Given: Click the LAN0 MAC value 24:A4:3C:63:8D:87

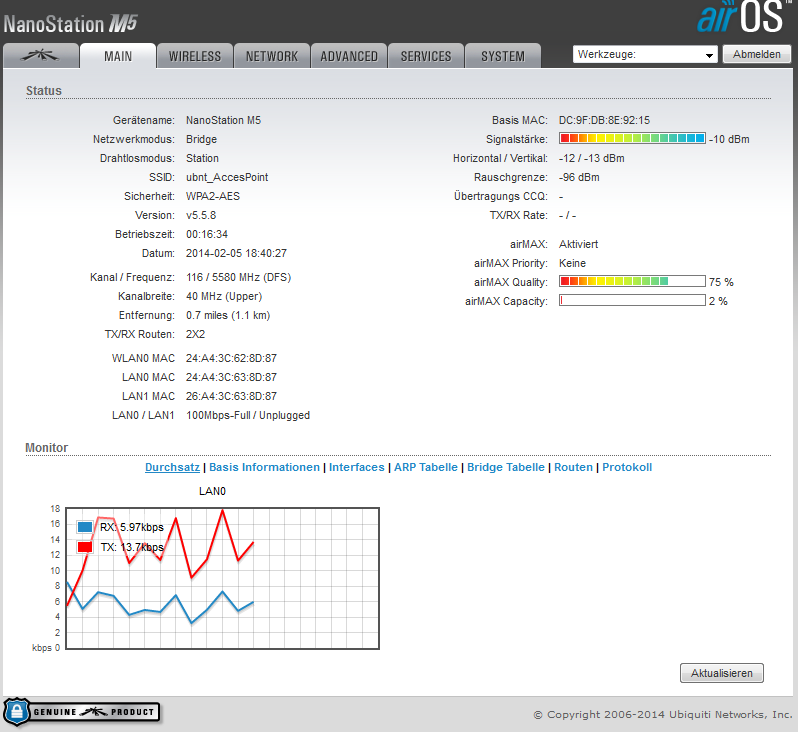Looking at the screenshot, I should coord(231,377).
